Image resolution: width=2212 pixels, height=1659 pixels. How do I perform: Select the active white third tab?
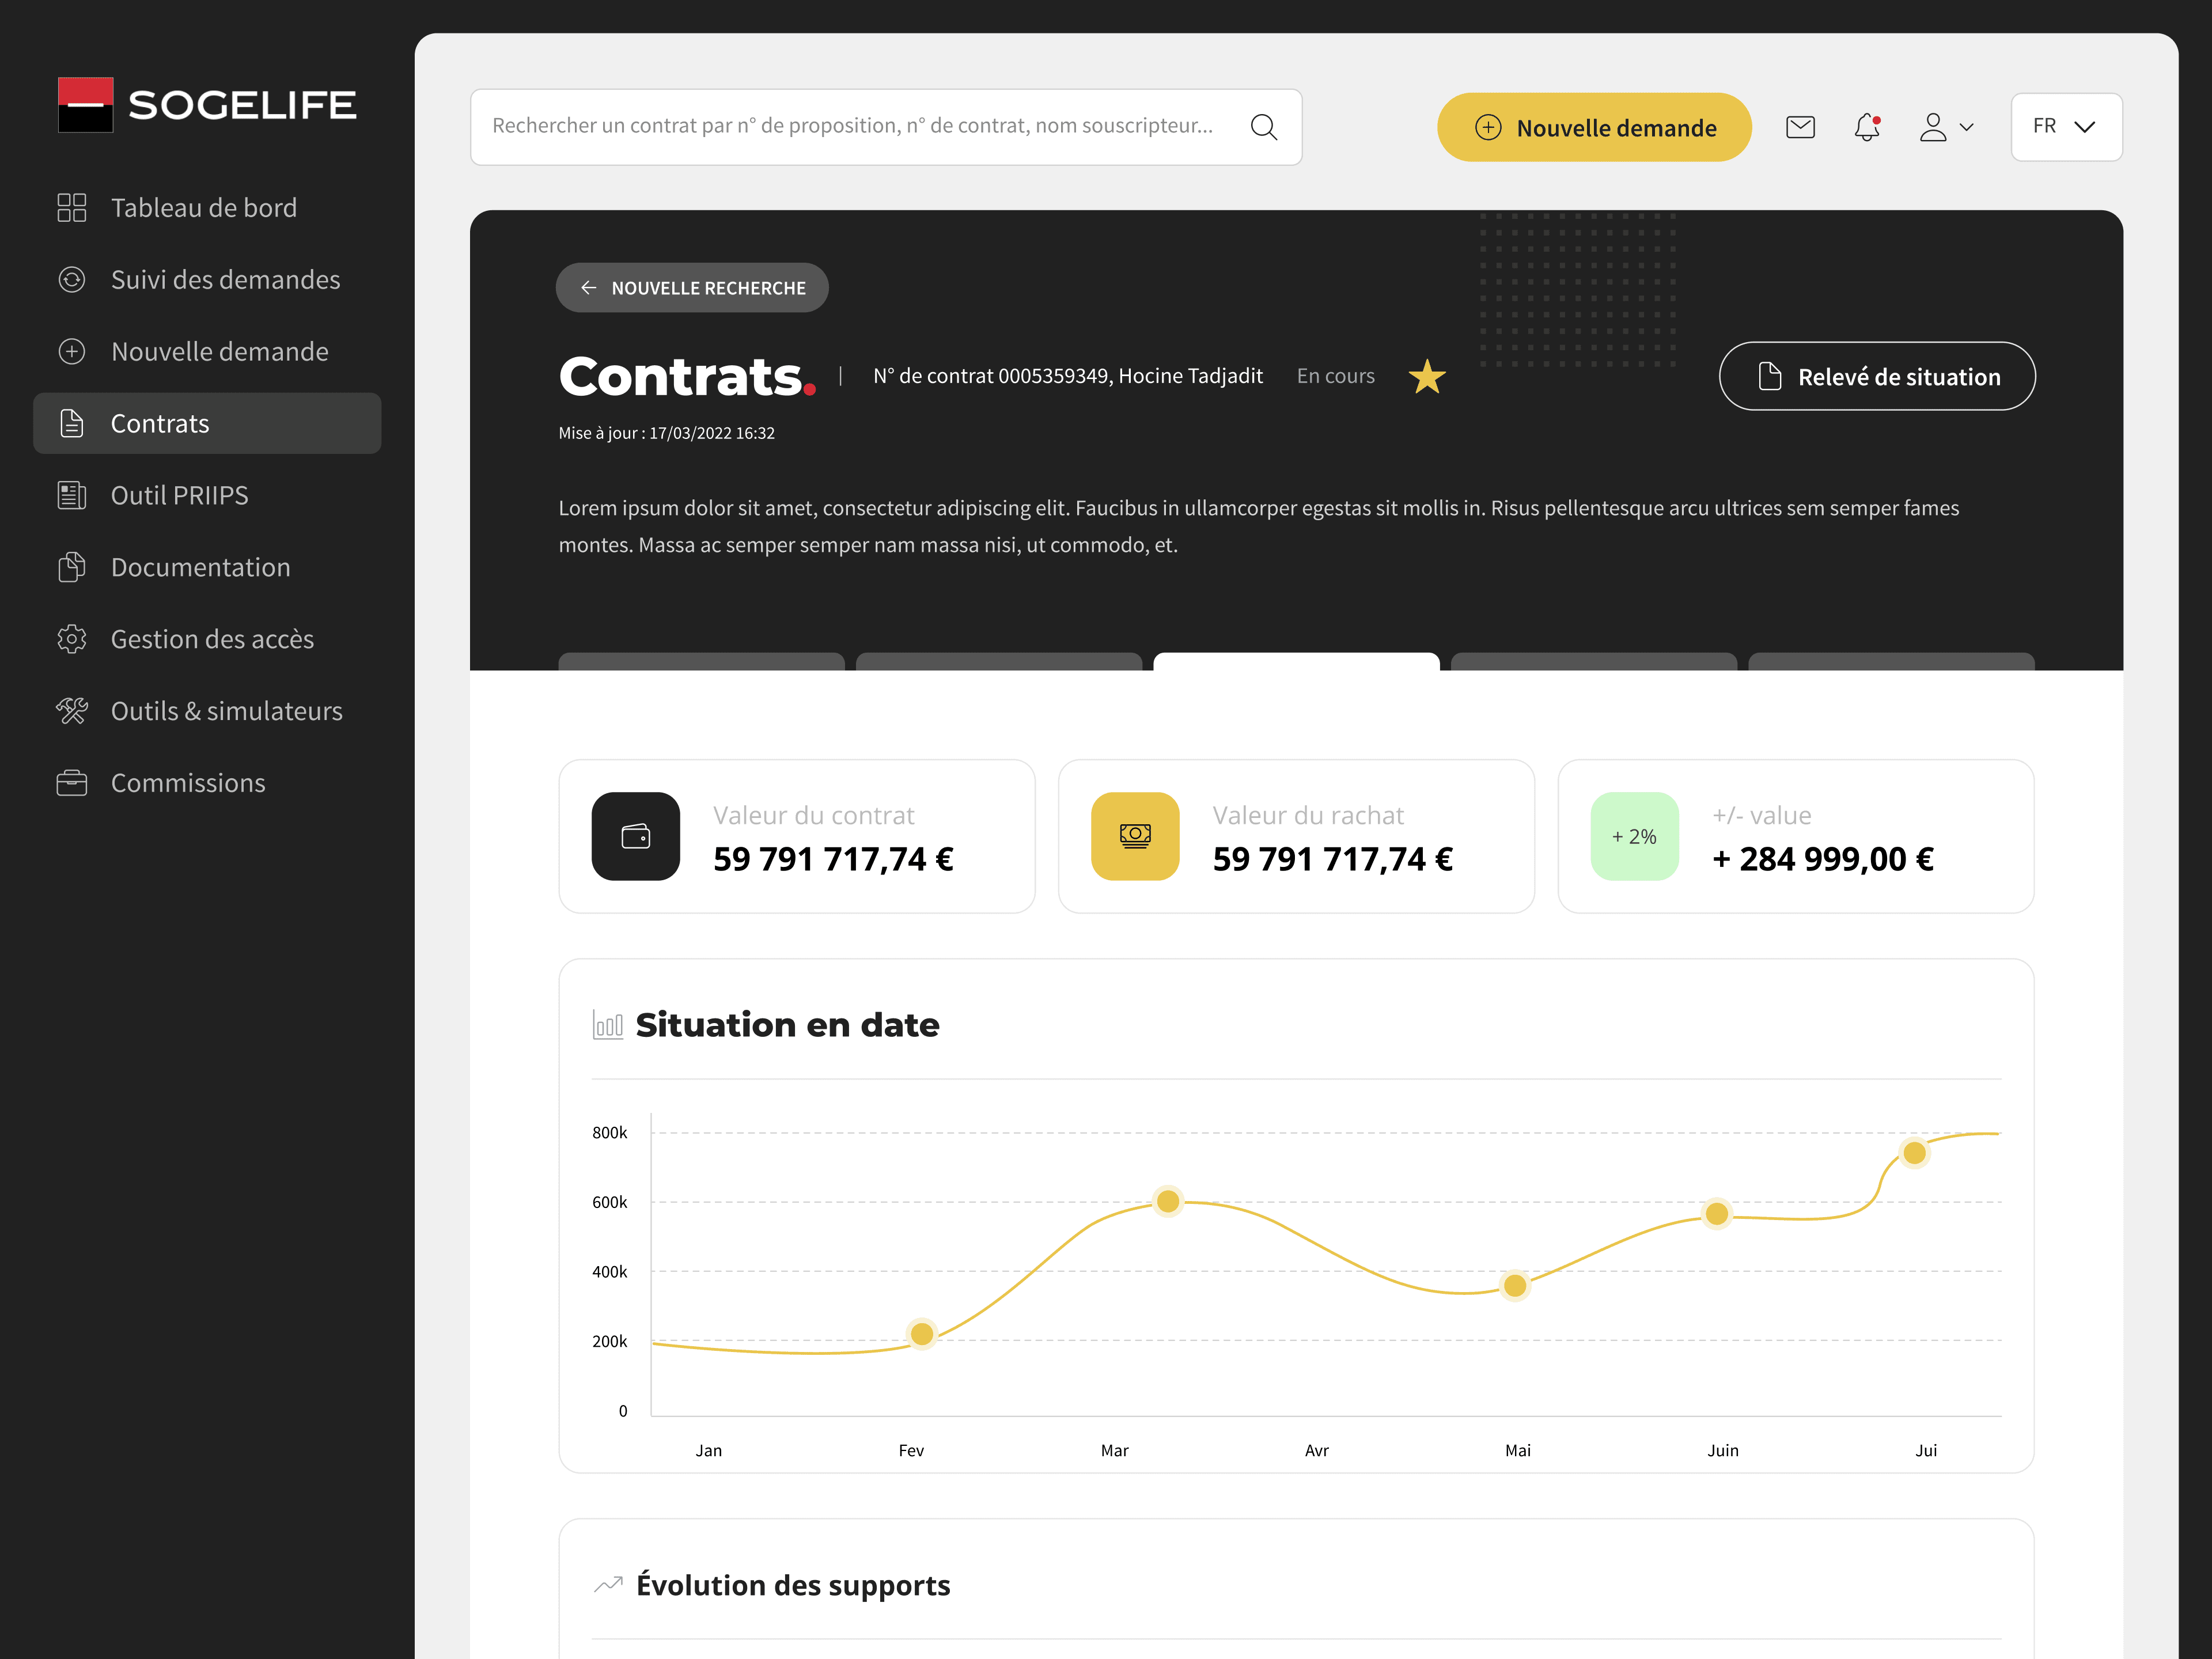[1296, 662]
